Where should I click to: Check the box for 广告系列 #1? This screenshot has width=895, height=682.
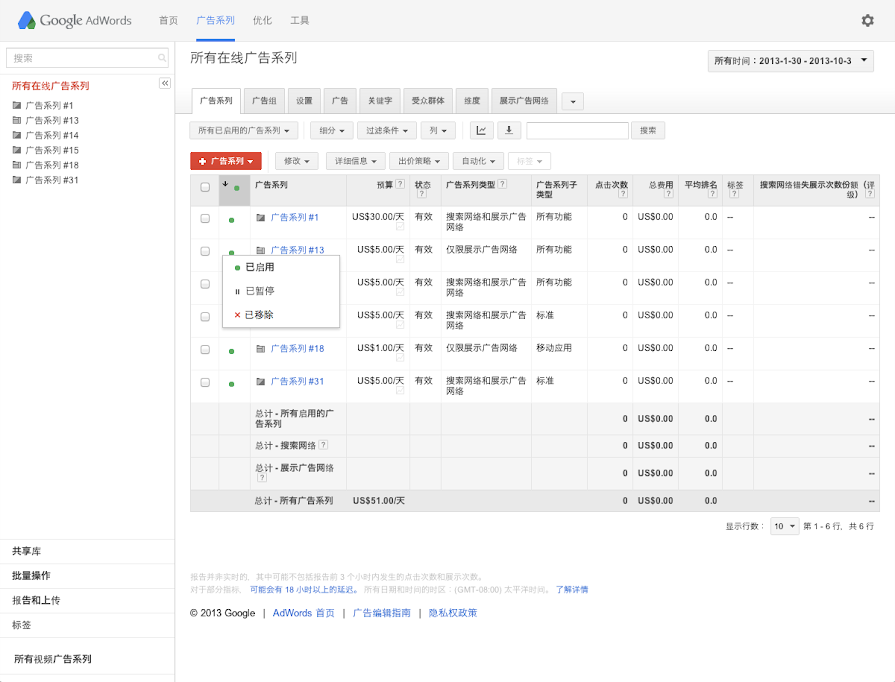(x=205, y=218)
